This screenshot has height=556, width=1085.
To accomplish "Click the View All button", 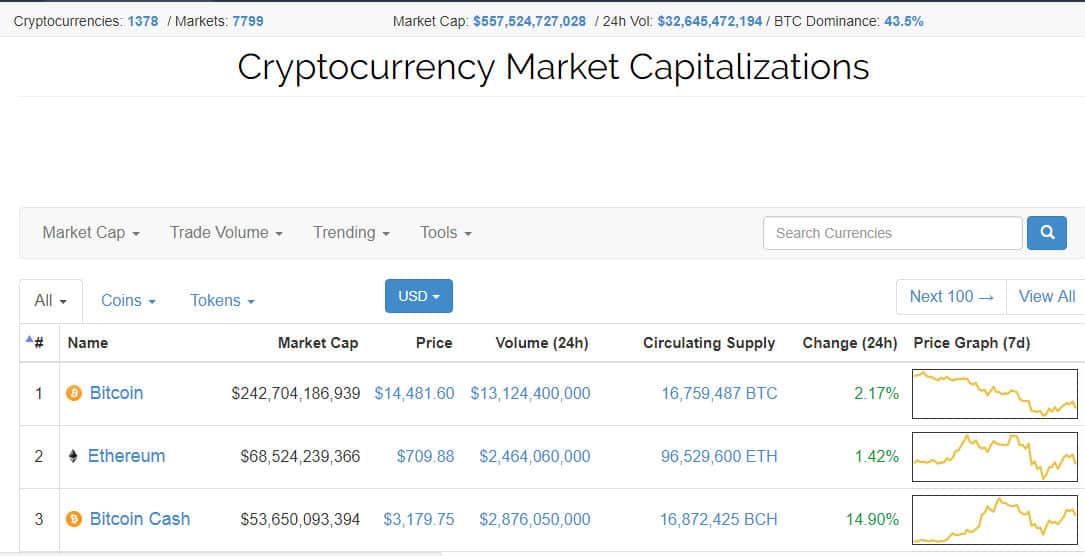I will [1046, 296].
